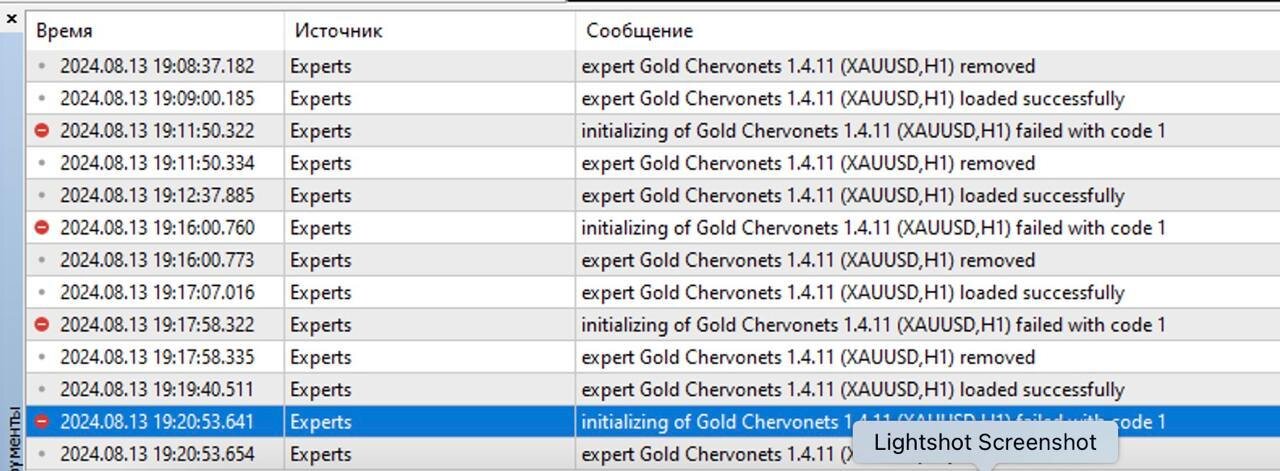Click the red error icon at 19:16:00.760

click(x=41, y=228)
